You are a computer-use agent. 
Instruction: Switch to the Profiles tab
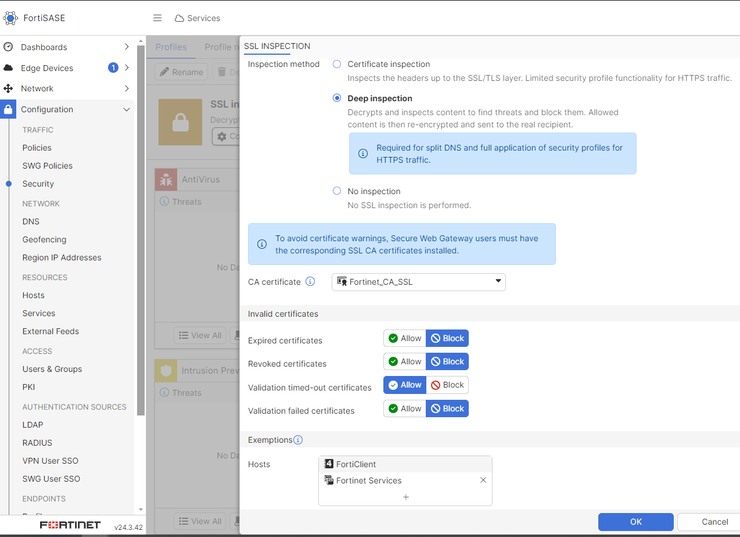pyautogui.click(x=171, y=47)
